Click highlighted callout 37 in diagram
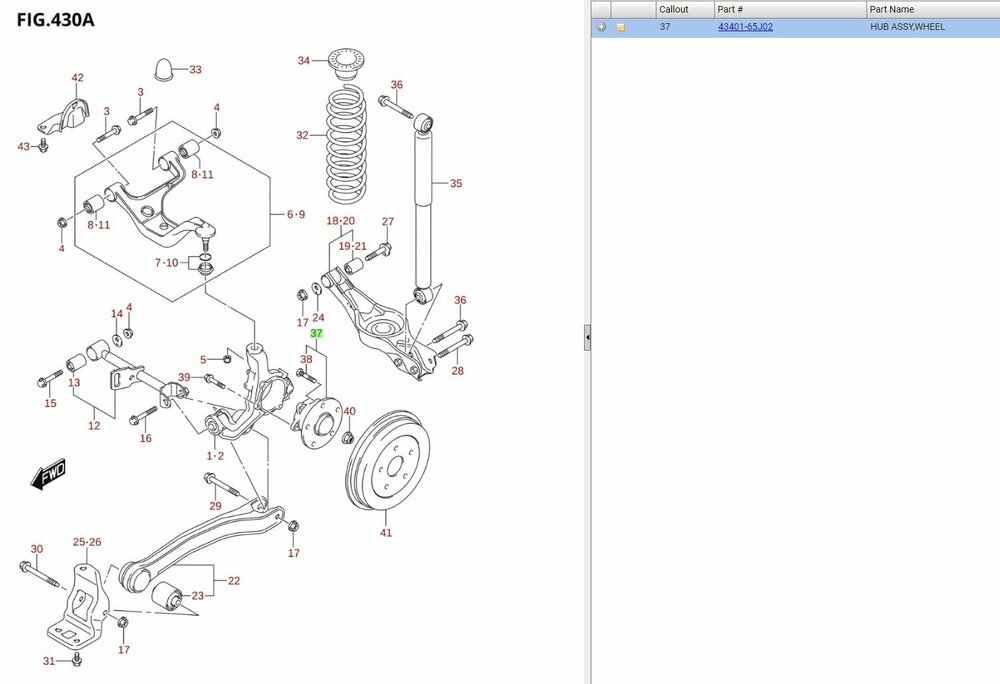 coord(317,333)
